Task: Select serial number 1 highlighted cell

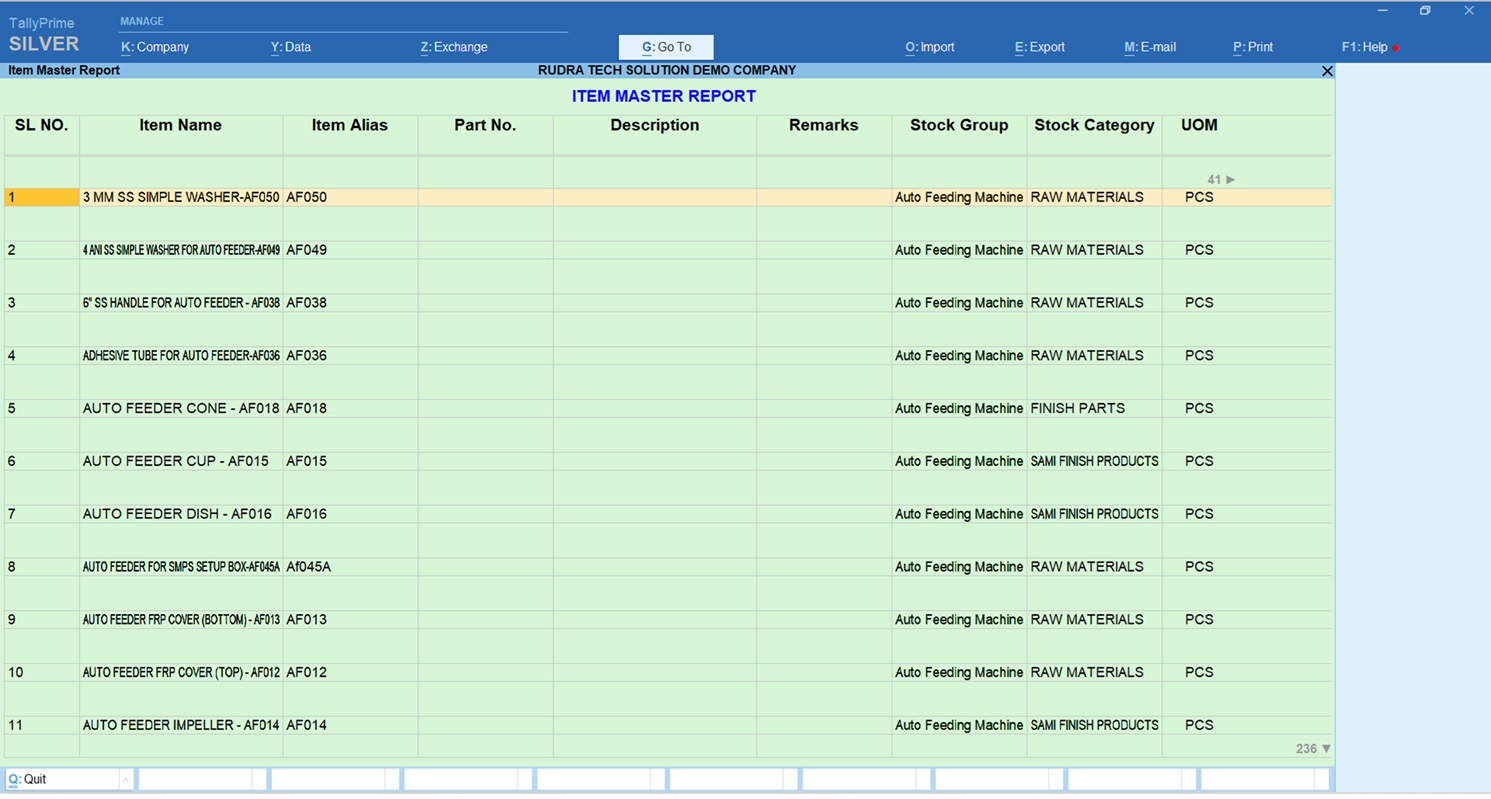Action: (x=41, y=198)
